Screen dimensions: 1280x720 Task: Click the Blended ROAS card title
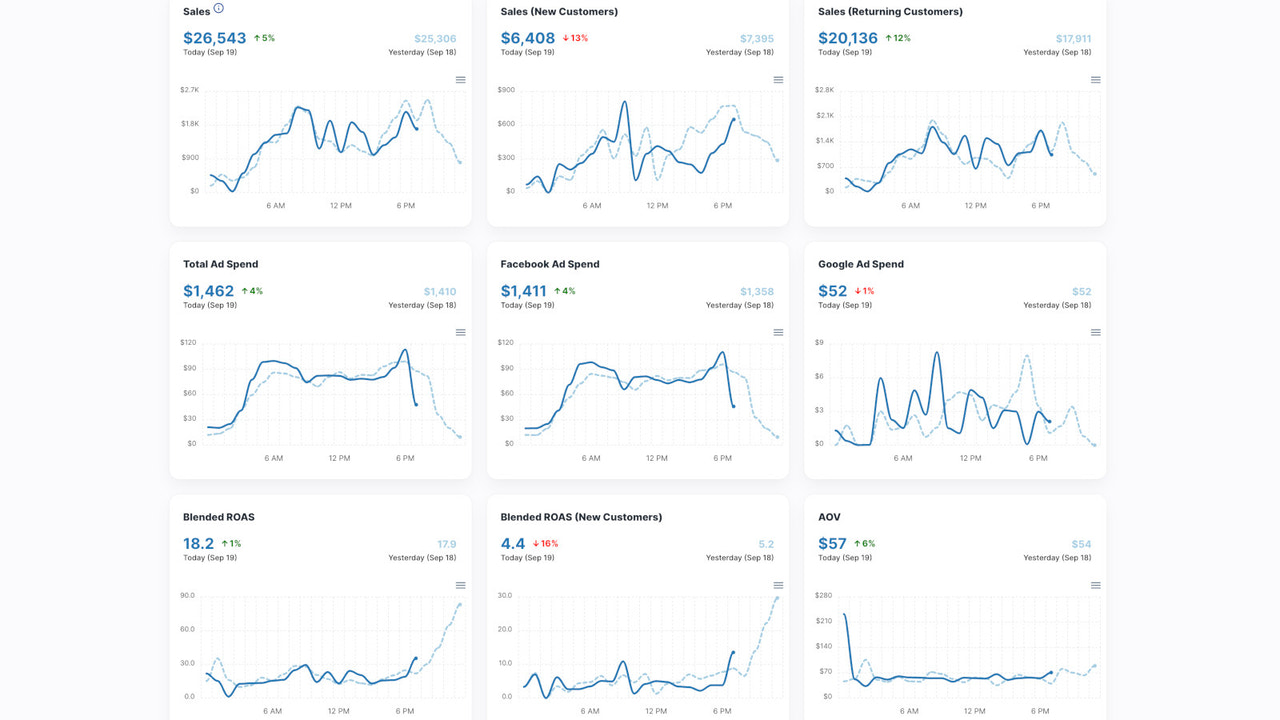point(218,517)
